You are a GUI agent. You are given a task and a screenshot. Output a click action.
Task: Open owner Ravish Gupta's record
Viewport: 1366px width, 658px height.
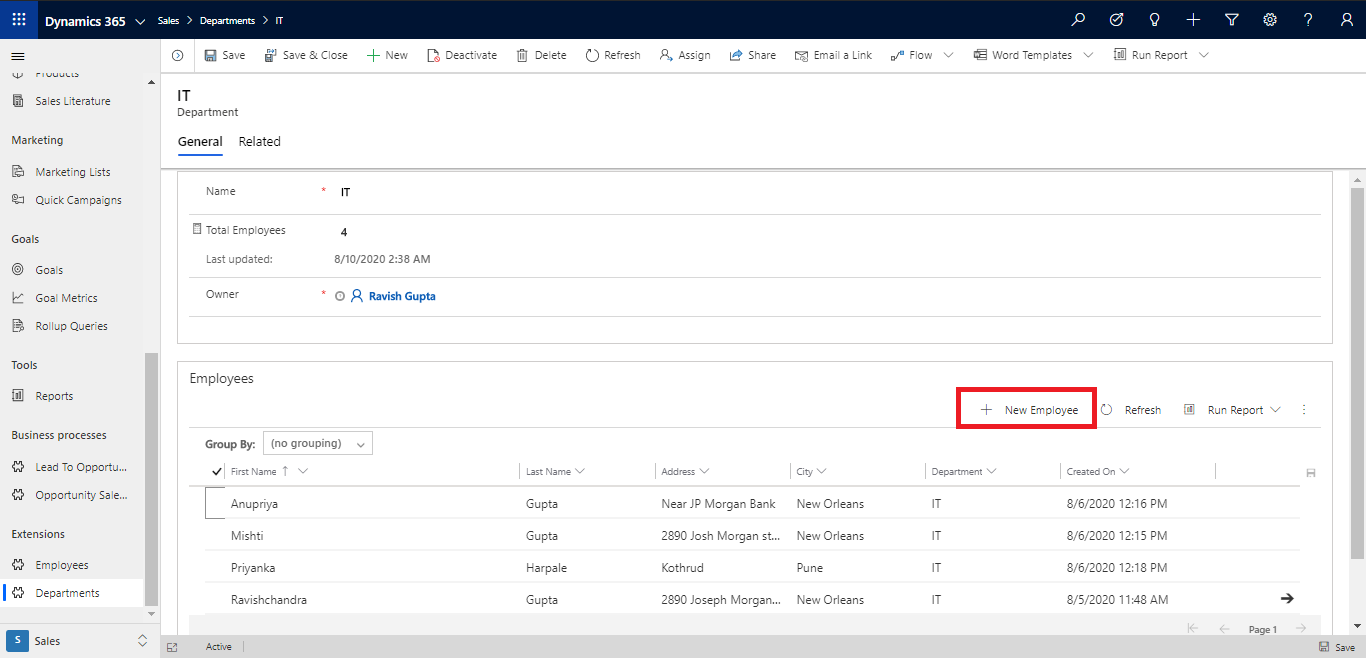[401, 295]
